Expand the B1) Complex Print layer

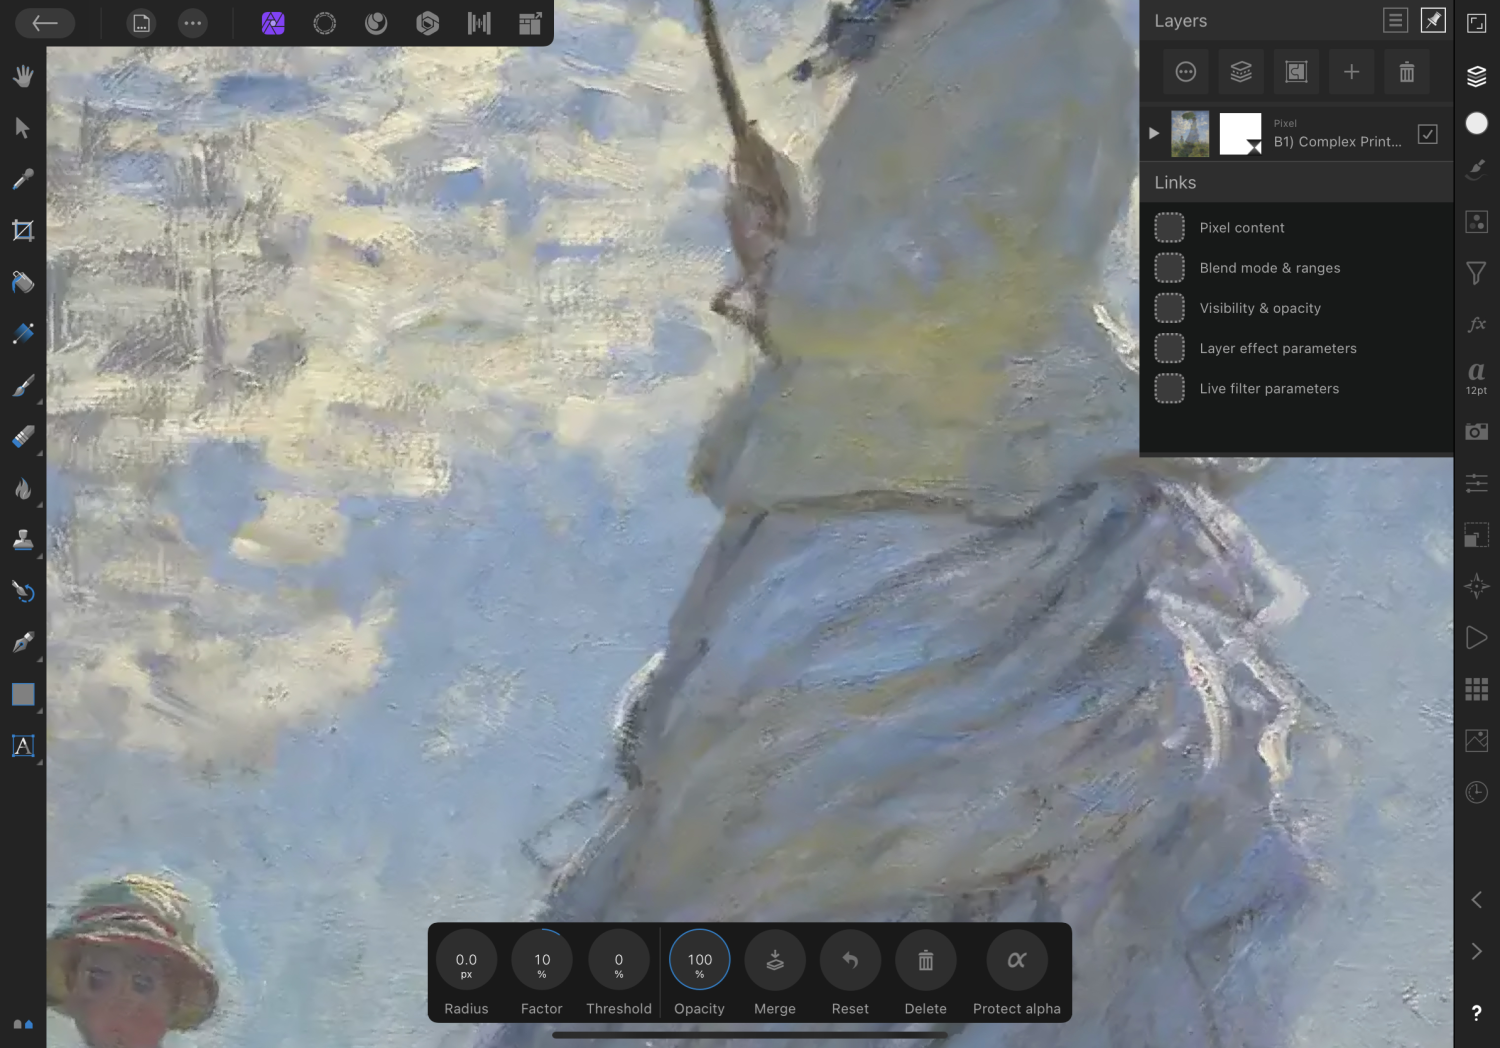(x=1154, y=132)
